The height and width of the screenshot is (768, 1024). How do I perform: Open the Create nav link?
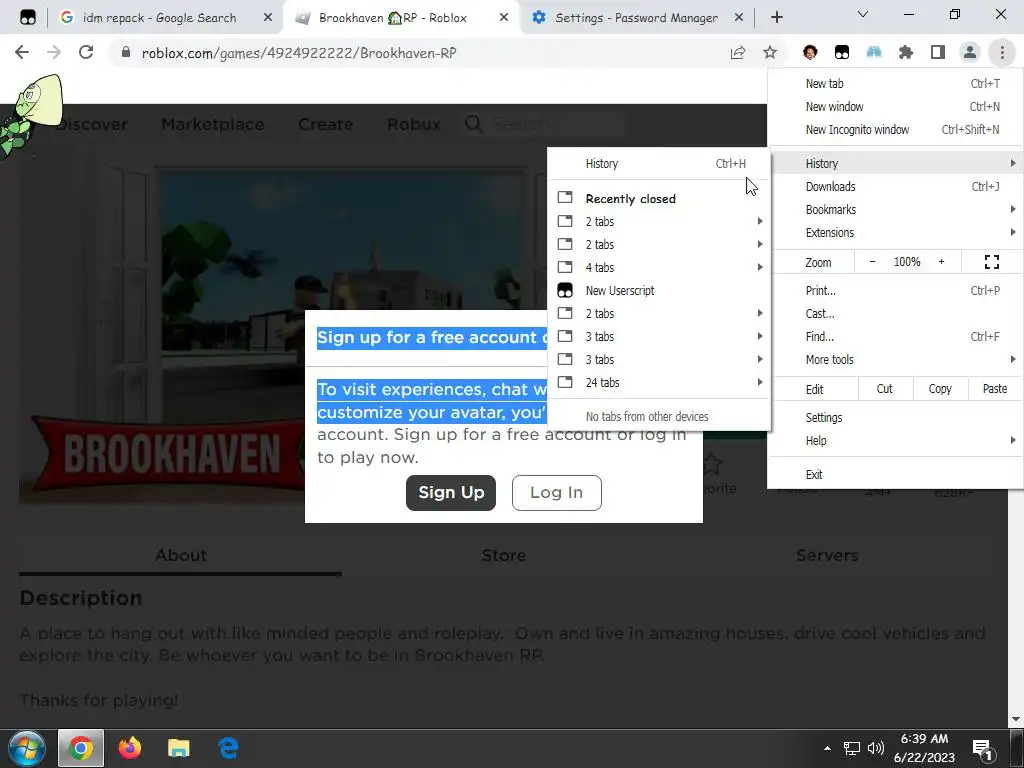click(x=325, y=124)
